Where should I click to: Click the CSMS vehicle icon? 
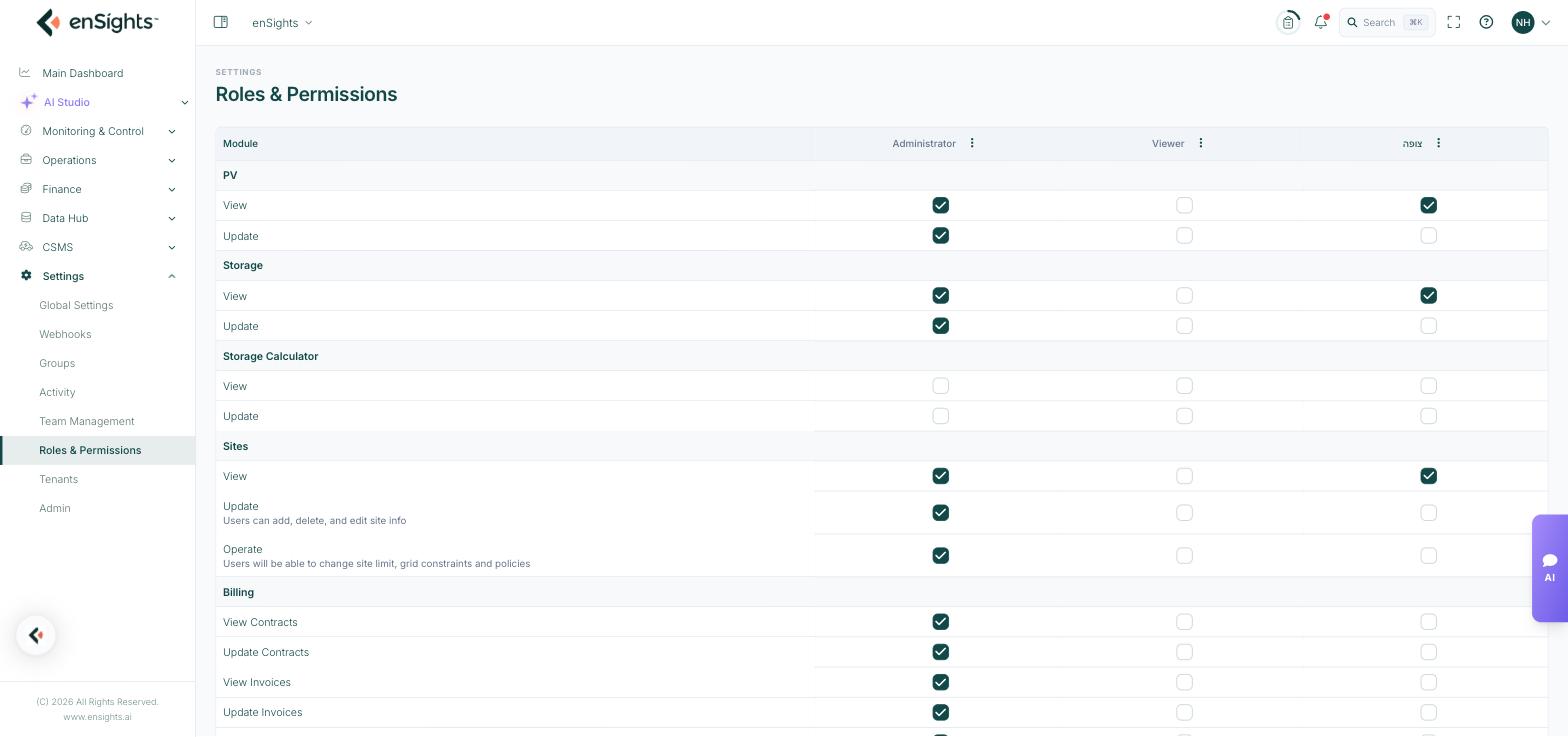tap(26, 247)
